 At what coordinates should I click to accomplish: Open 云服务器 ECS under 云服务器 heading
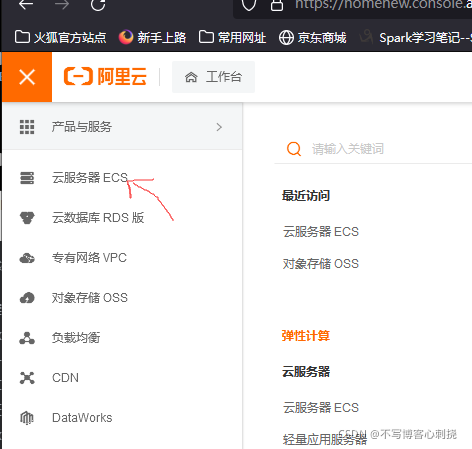(x=321, y=408)
